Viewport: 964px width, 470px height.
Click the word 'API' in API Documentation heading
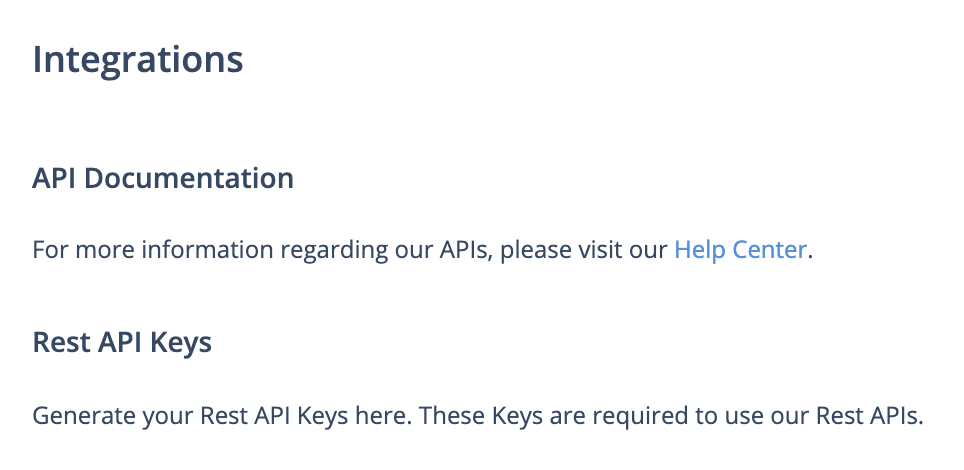coord(55,178)
